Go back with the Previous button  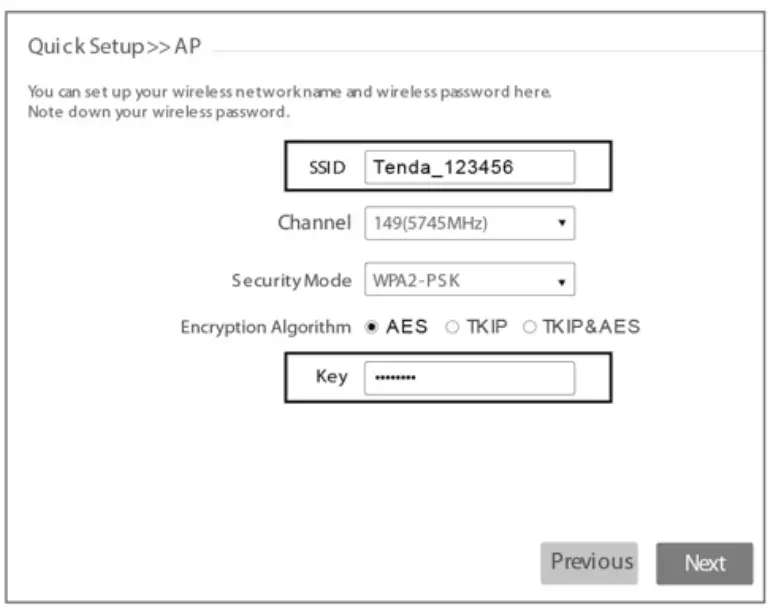[591, 563]
